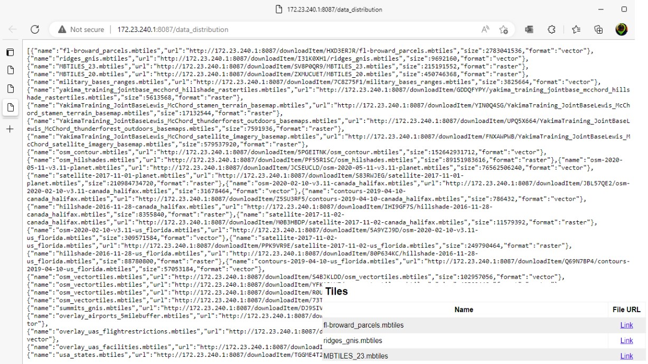Click the JSON value "size":786432
This screenshot has height=364, width=648.
(492, 199)
